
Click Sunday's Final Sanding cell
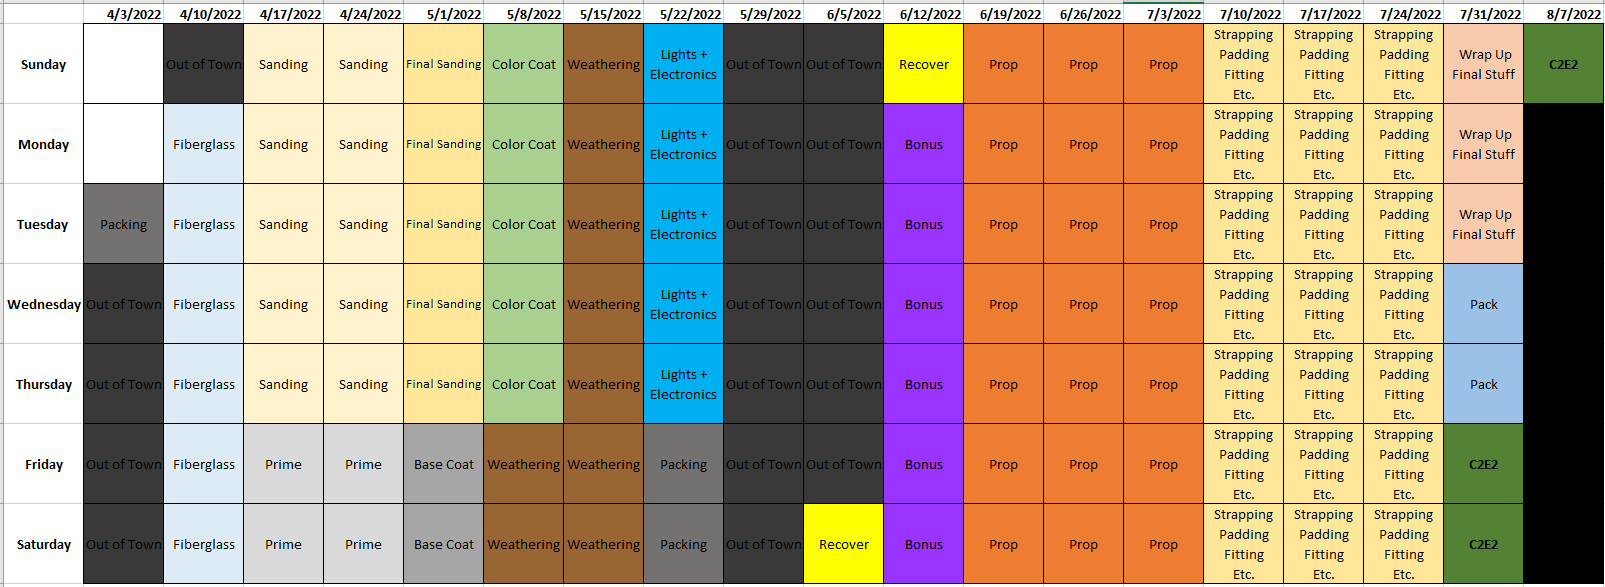pos(443,64)
